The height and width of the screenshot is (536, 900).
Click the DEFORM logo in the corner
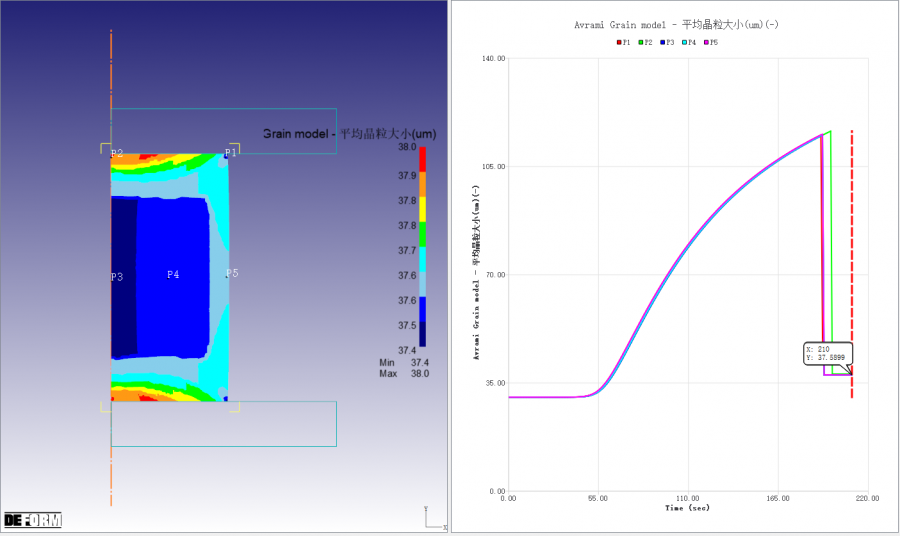[x=33, y=520]
